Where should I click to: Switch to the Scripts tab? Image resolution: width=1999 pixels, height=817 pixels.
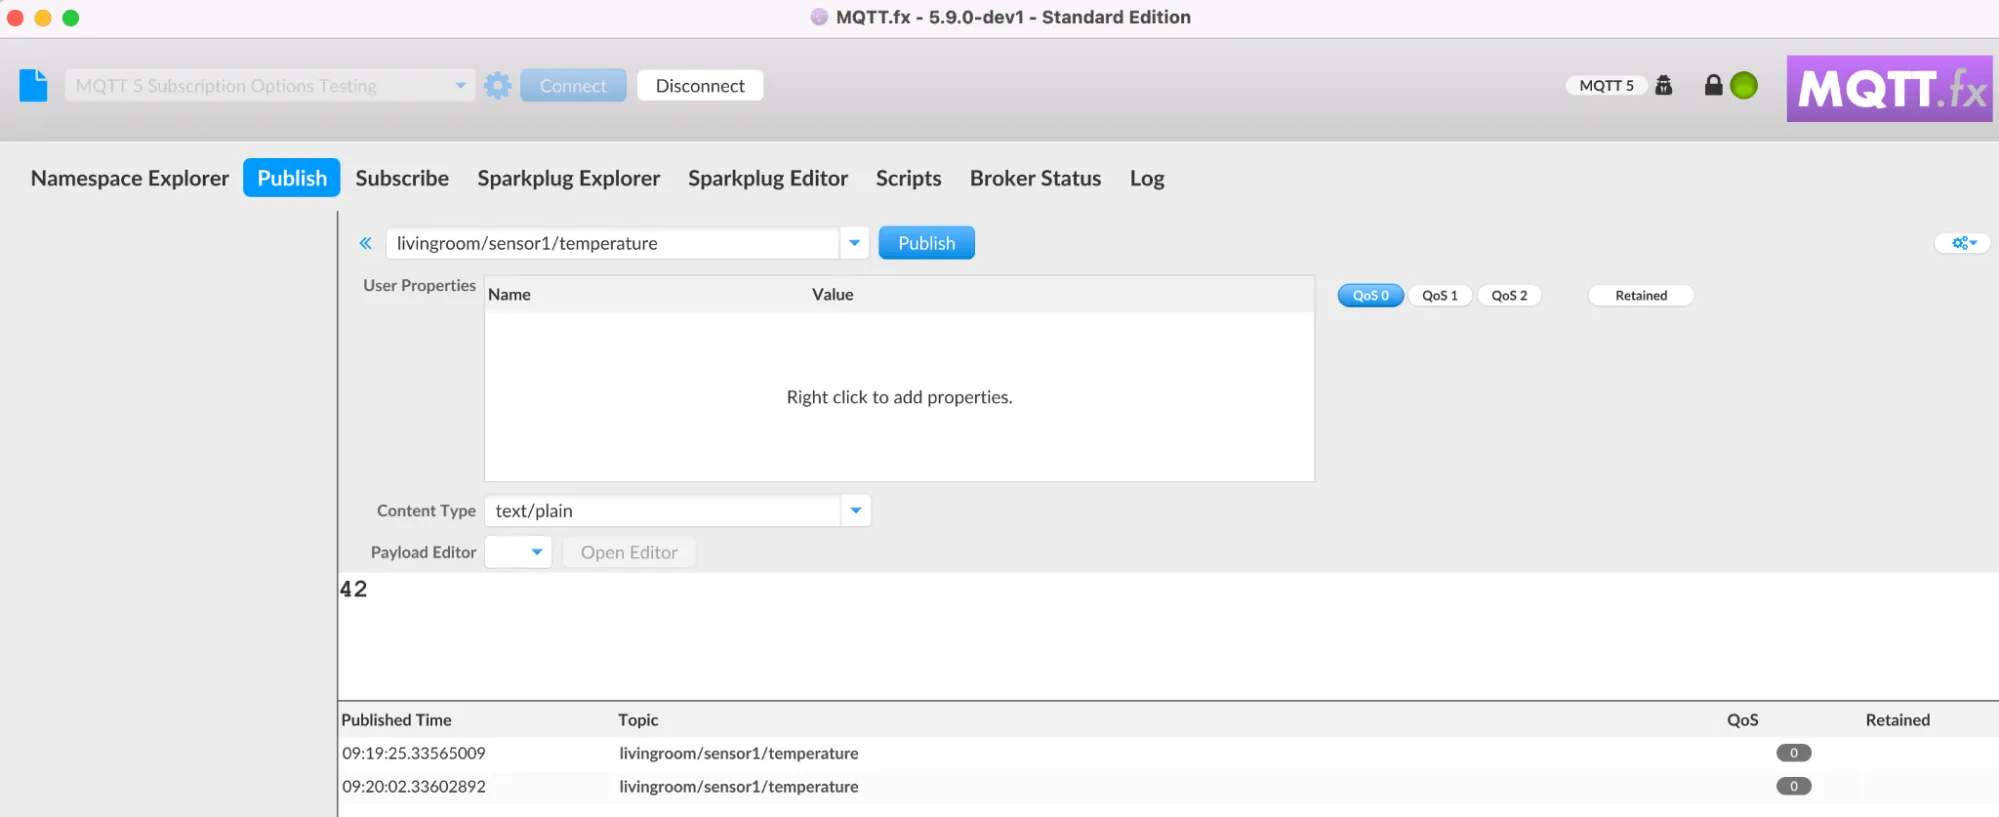908,178
